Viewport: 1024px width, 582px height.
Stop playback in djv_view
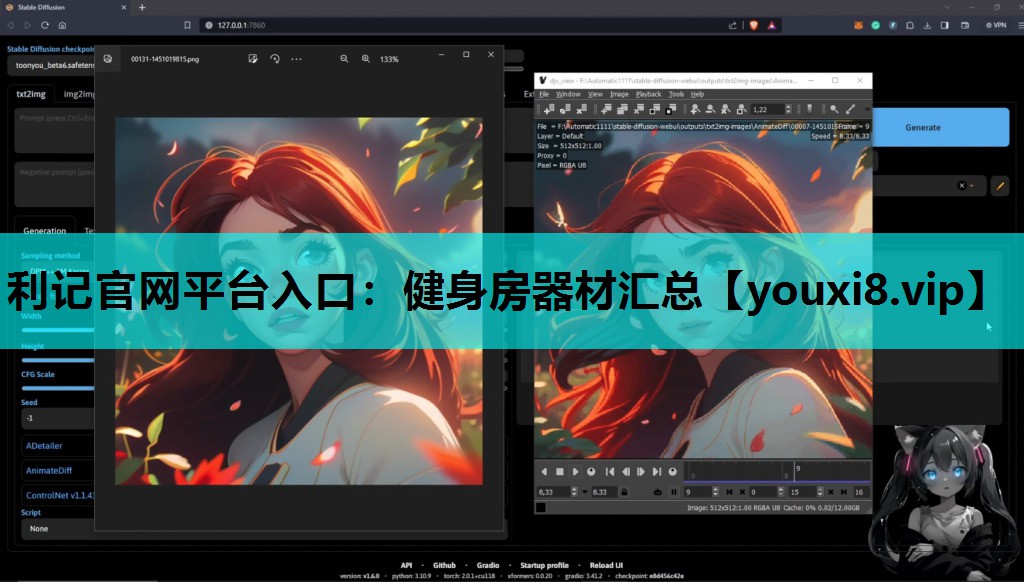tap(560, 472)
